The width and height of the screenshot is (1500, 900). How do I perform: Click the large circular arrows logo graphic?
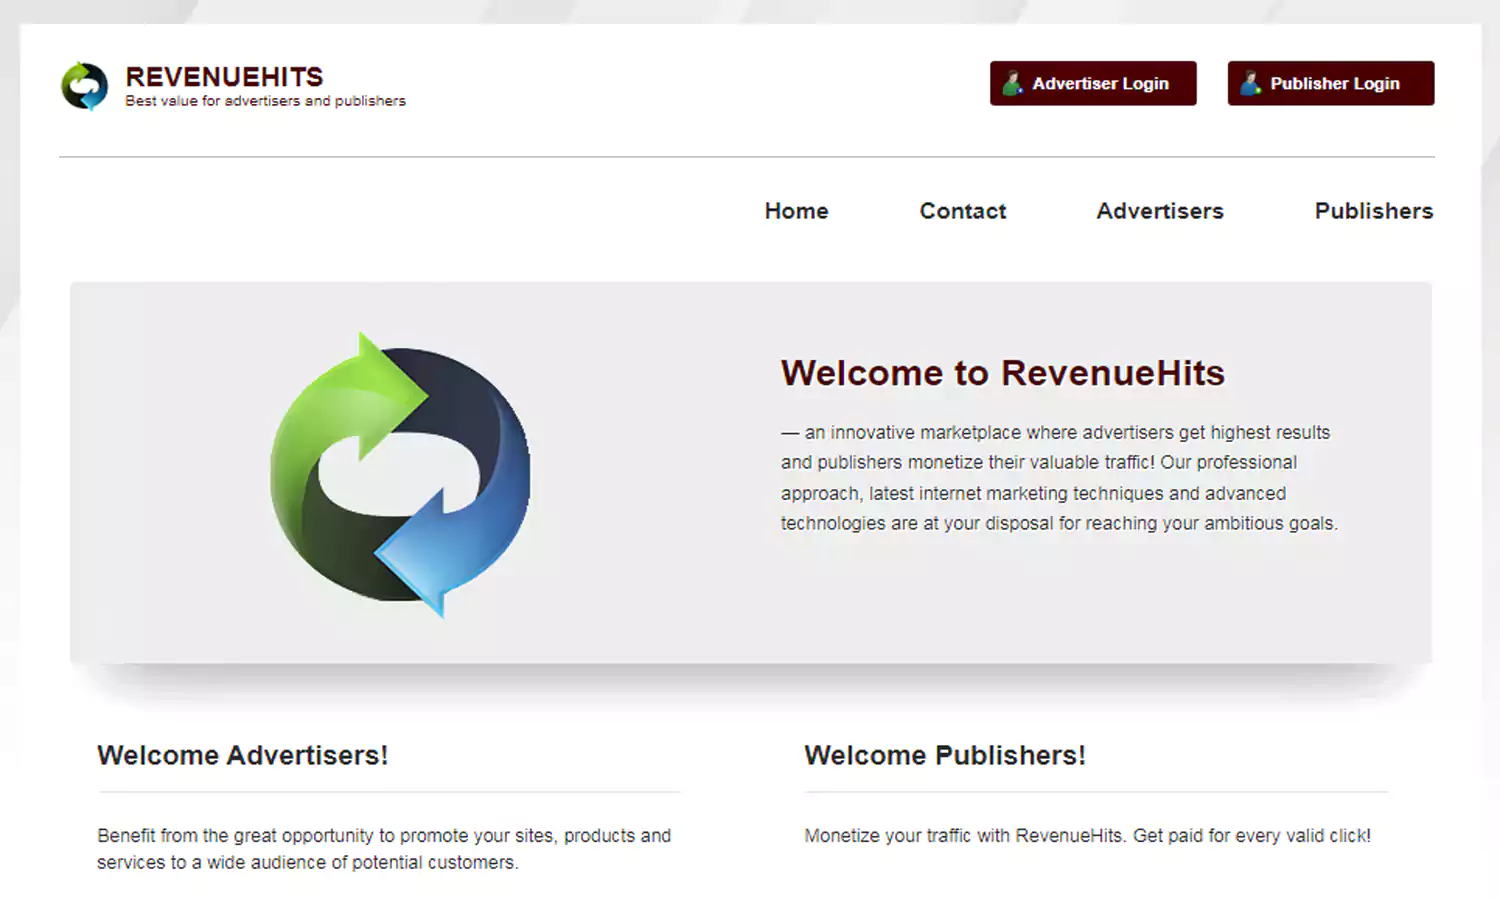pos(400,475)
